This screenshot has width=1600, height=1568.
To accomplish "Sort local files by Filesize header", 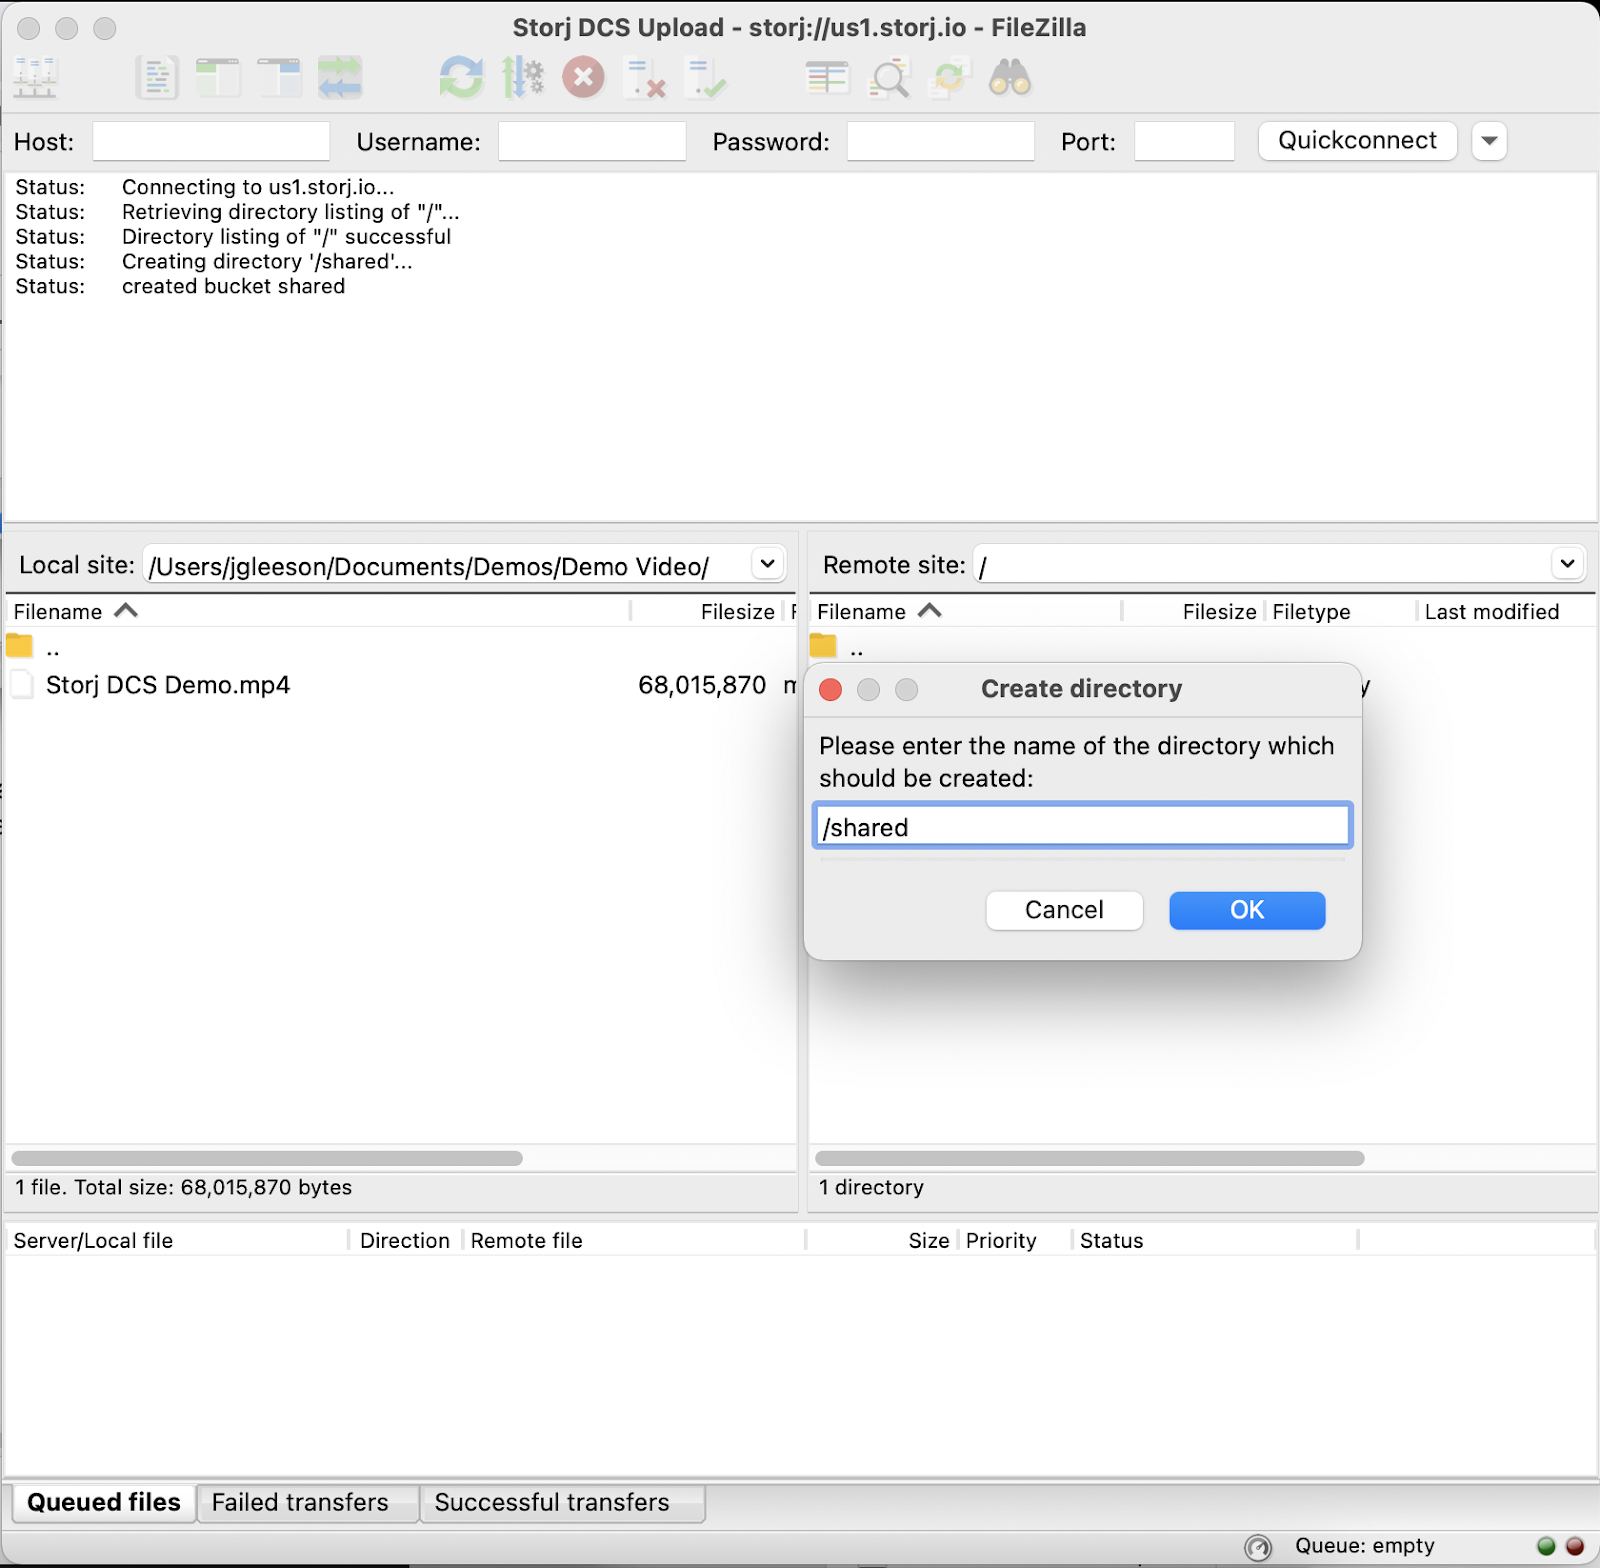I will (709, 612).
